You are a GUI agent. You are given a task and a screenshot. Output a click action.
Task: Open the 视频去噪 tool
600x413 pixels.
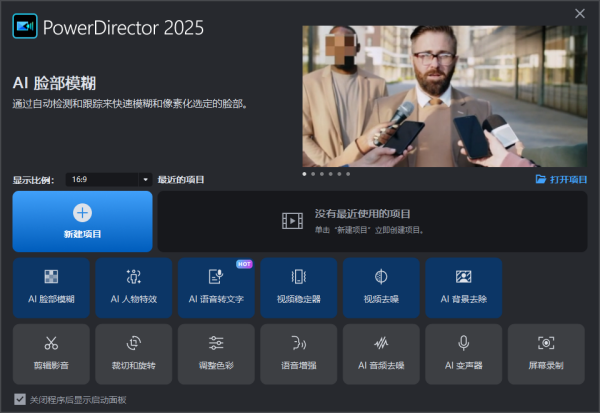click(381, 288)
